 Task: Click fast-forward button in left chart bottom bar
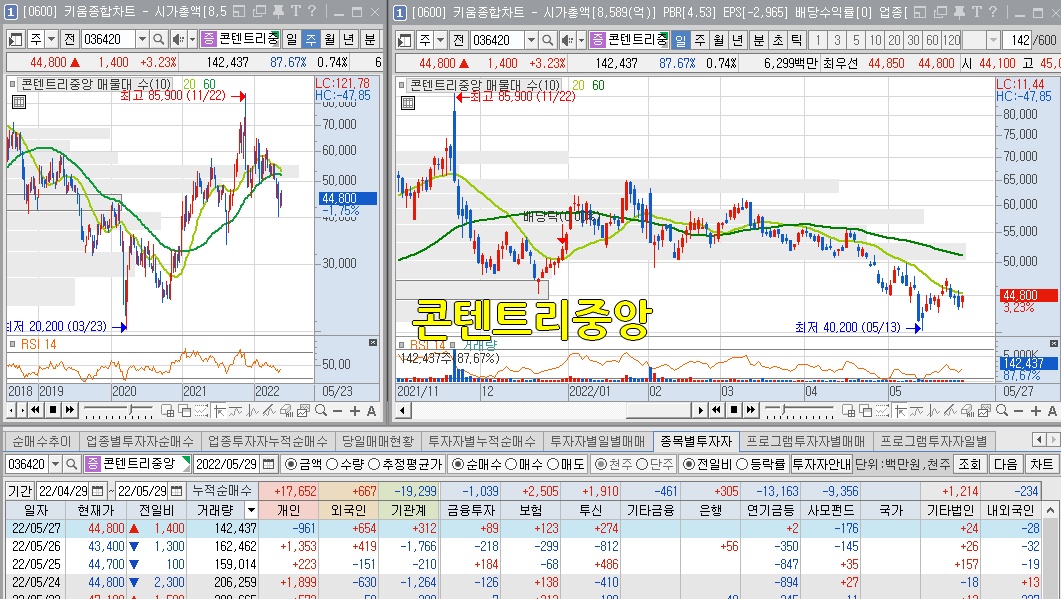69,409
